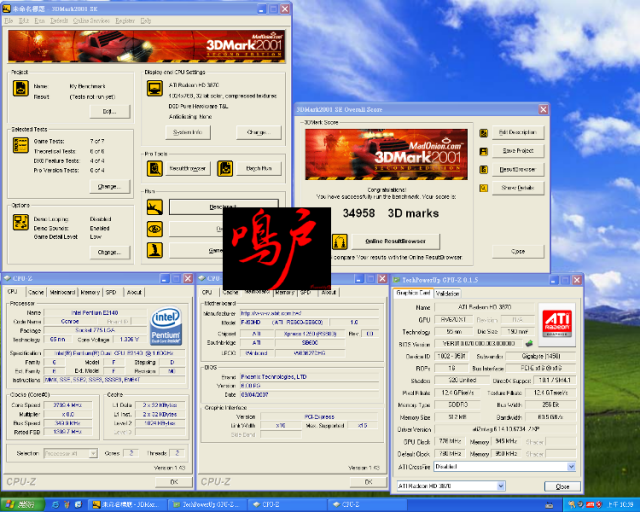
Task: Open the Mainboard tab in the Processor CPU-Z window
Action: click(x=62, y=292)
